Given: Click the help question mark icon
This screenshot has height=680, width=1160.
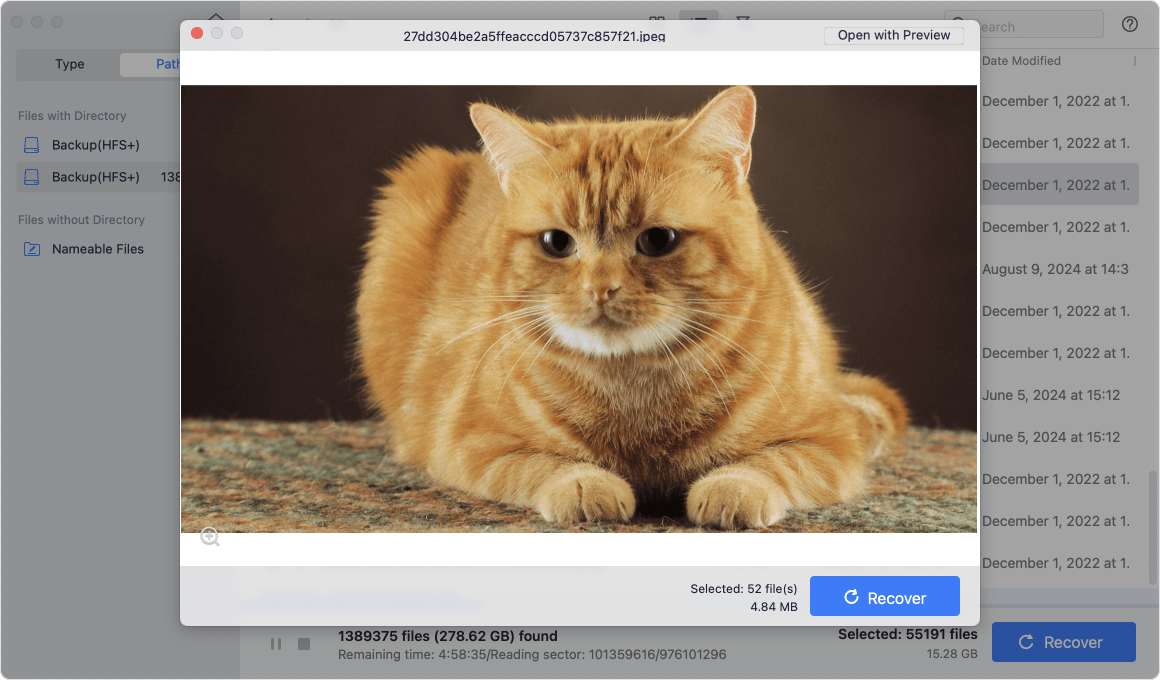Looking at the screenshot, I should coord(1130,25).
